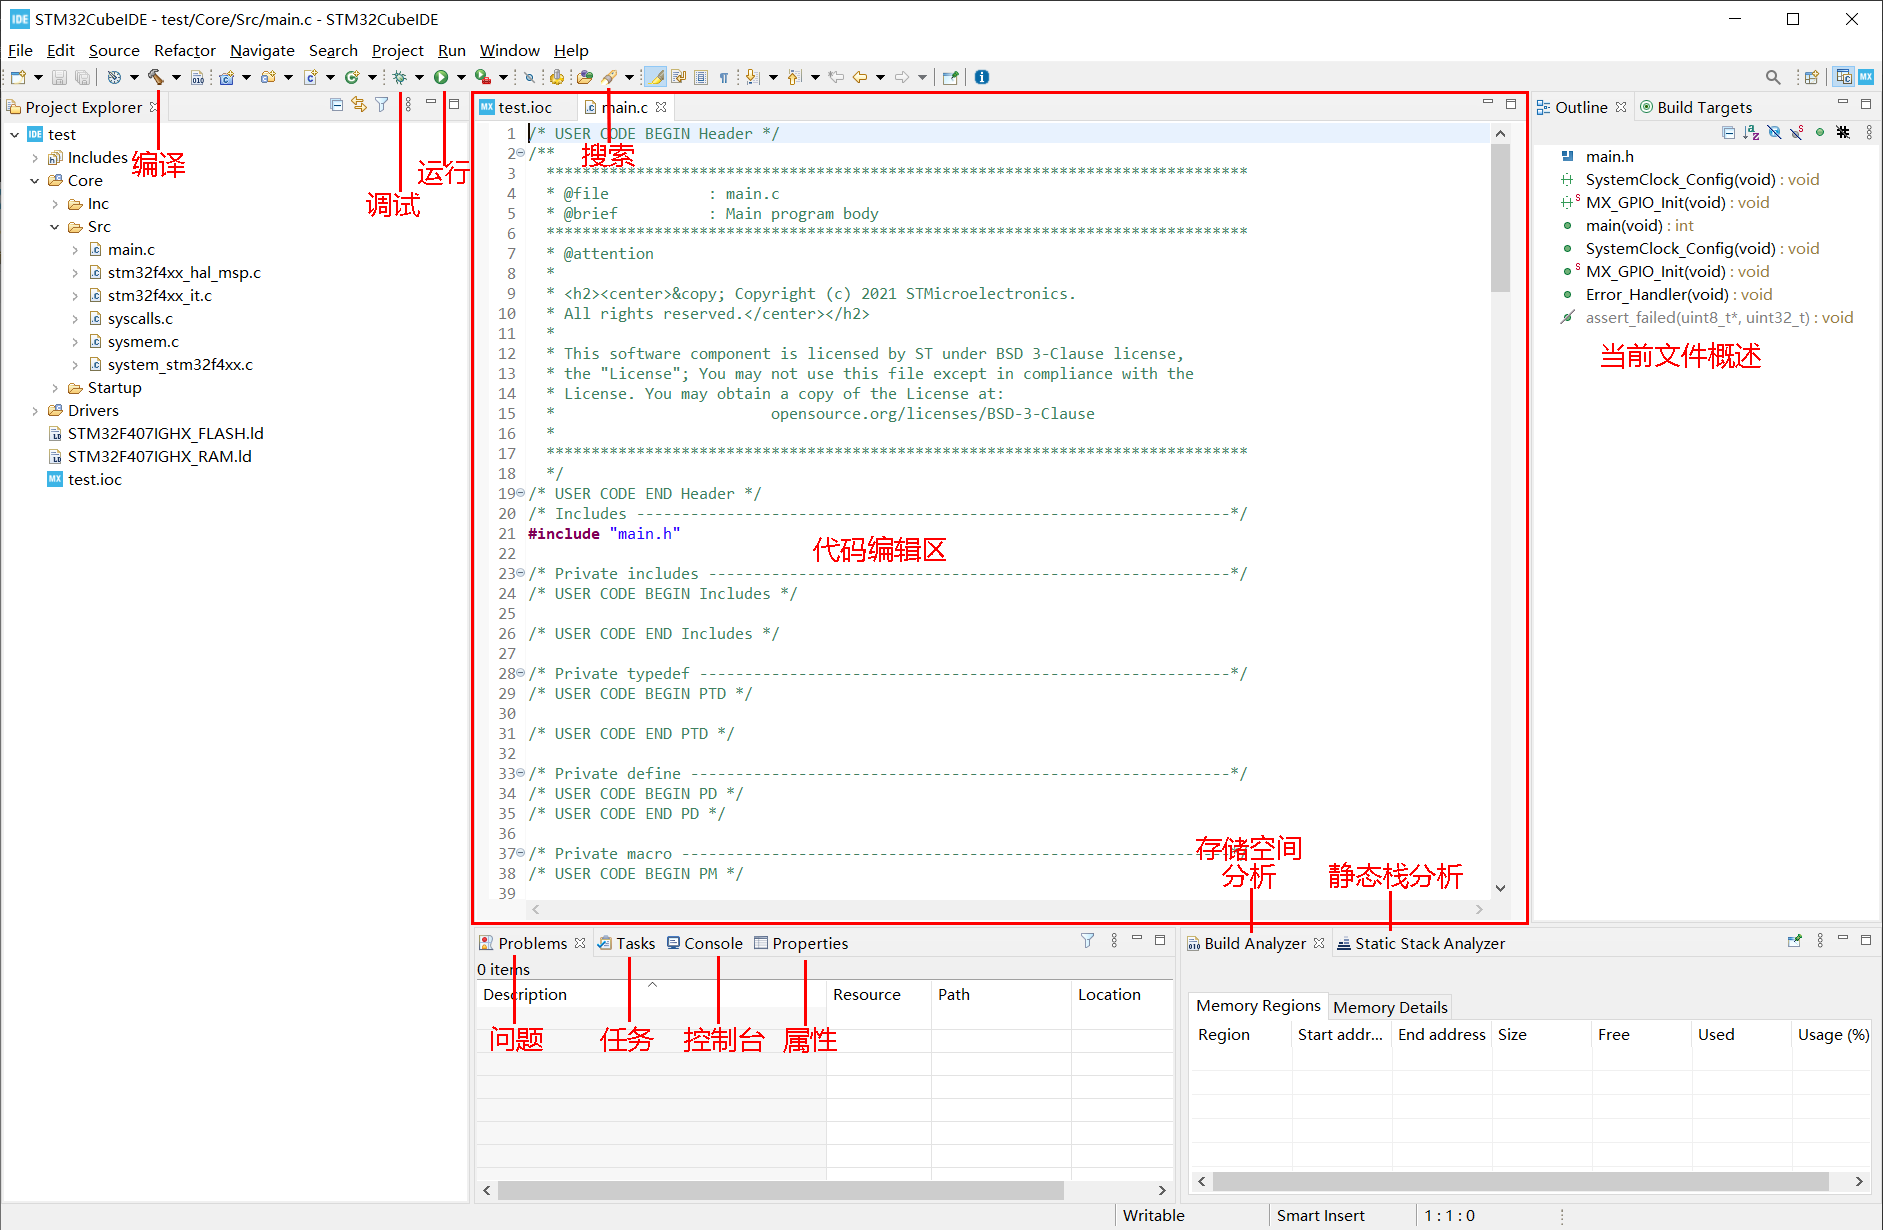Screen dimensions: 1883x1230
Task: Toggle Link with Editor in Project Explorer
Action: tap(359, 105)
